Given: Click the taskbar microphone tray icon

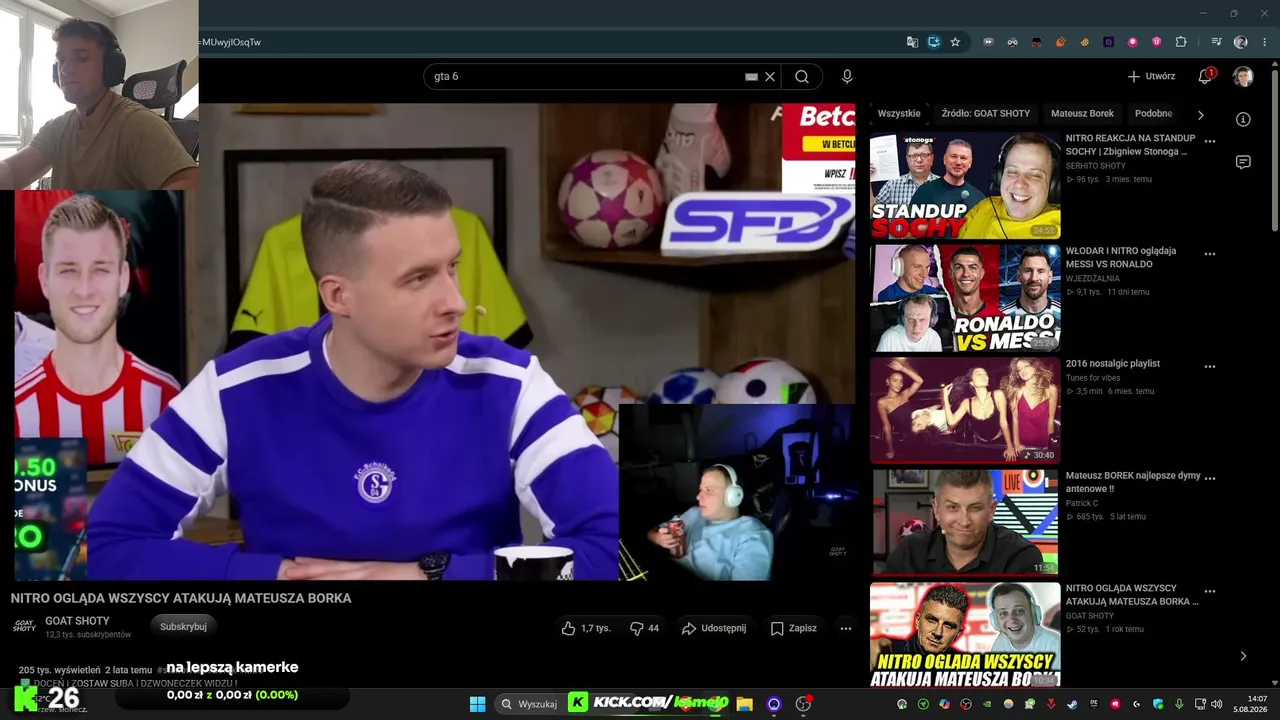Looking at the screenshot, I should point(1179,704).
